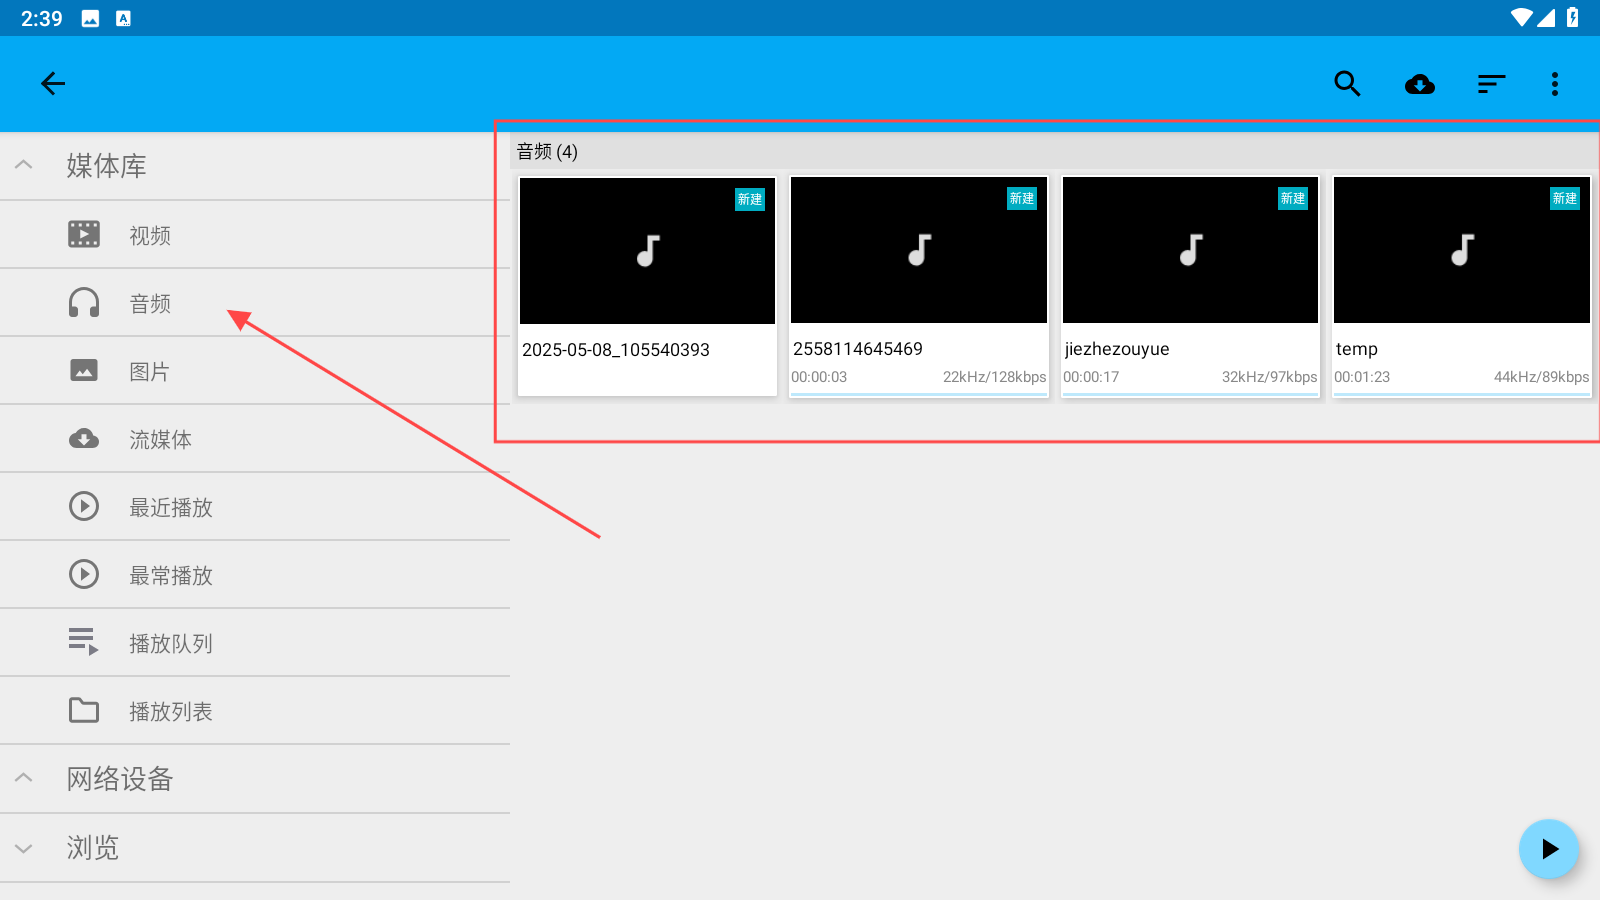Tap the image notification icon in status bar
The width and height of the screenshot is (1600, 900).
pyautogui.click(x=90, y=18)
